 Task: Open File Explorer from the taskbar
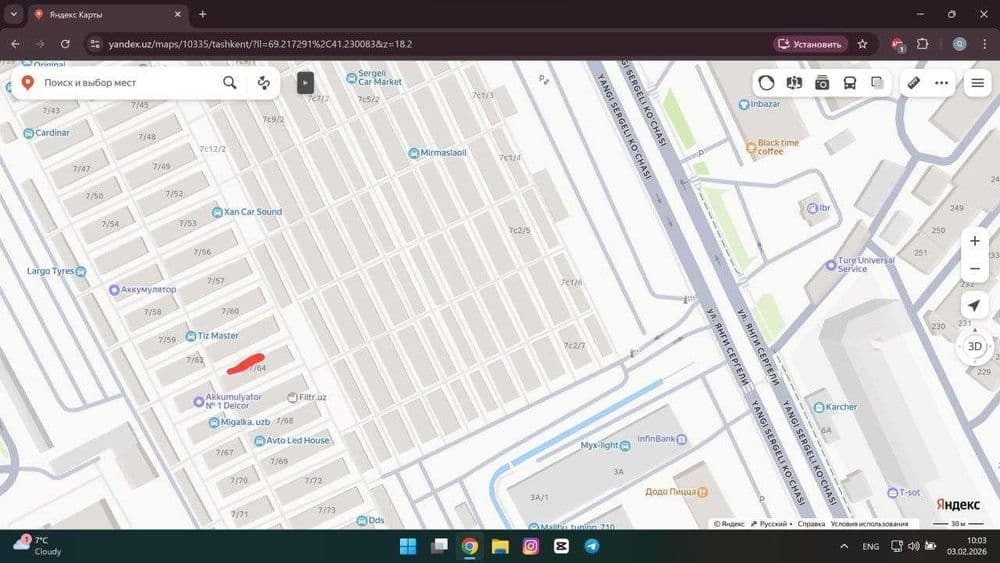pos(500,546)
